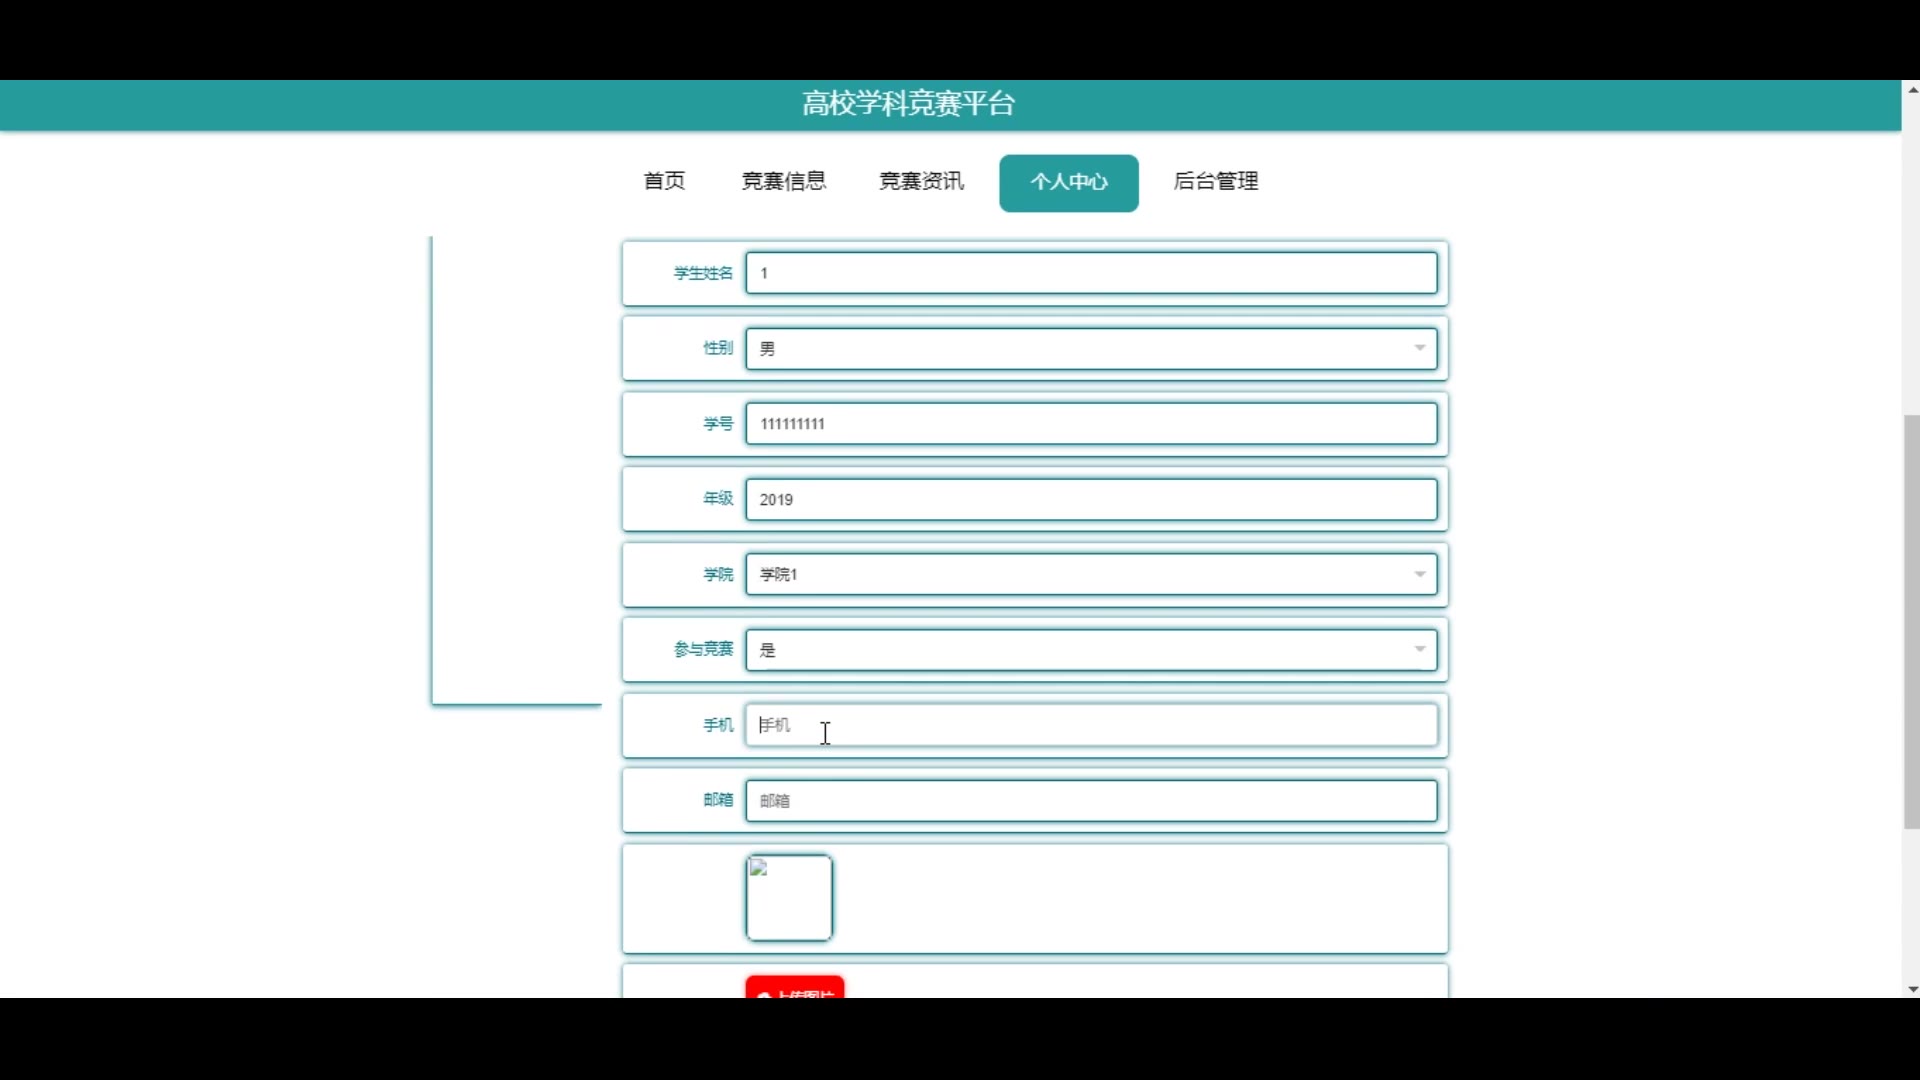Click the scrollbar up arrow
This screenshot has height=1080, width=1920.
coord(1912,90)
